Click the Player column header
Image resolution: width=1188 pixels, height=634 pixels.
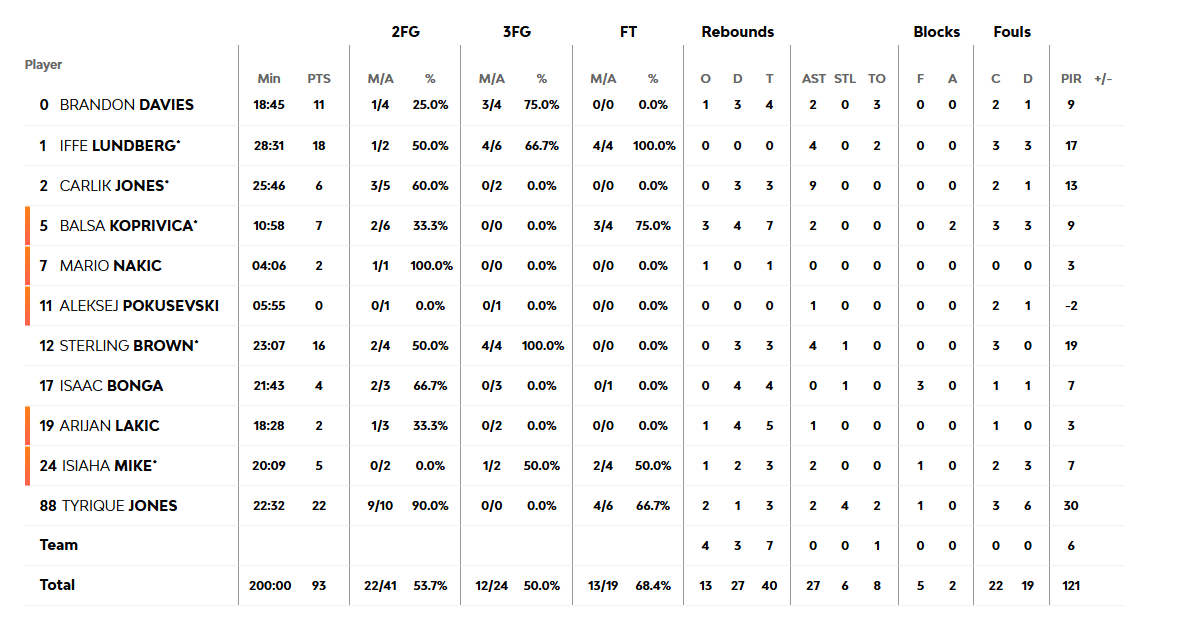(x=43, y=65)
